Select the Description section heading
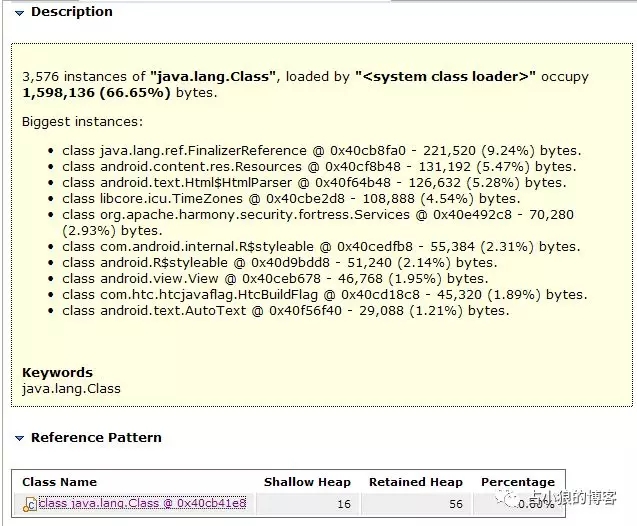Screen dimensions: 637x526 [x=72, y=12]
